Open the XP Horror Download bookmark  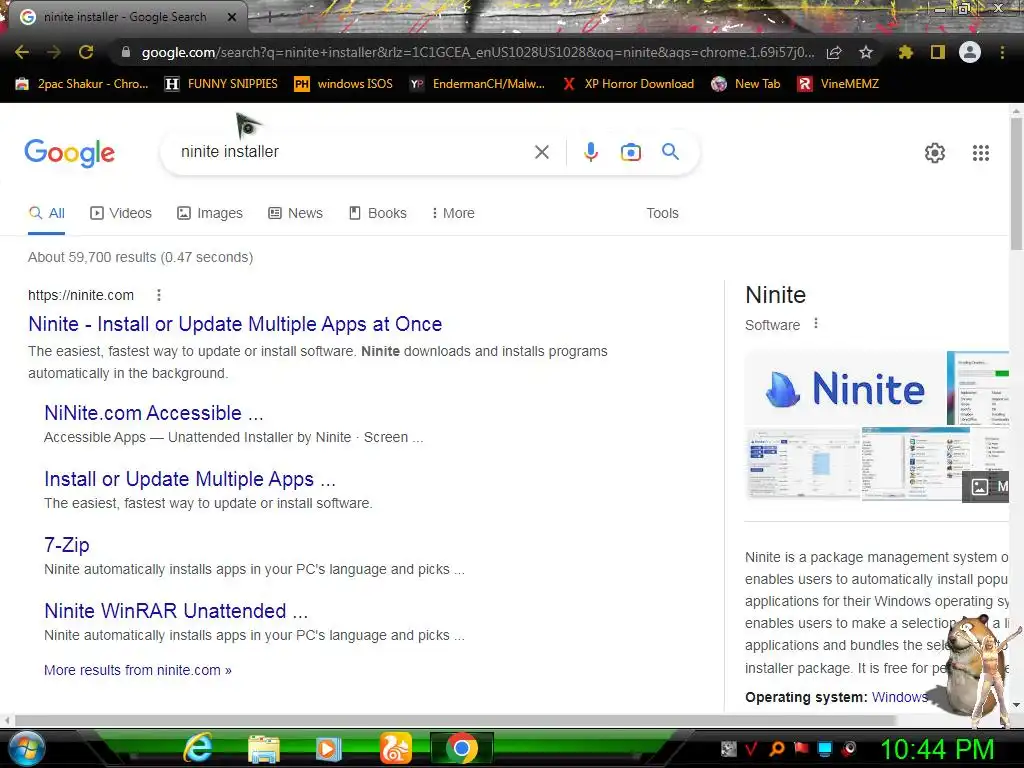click(x=628, y=84)
